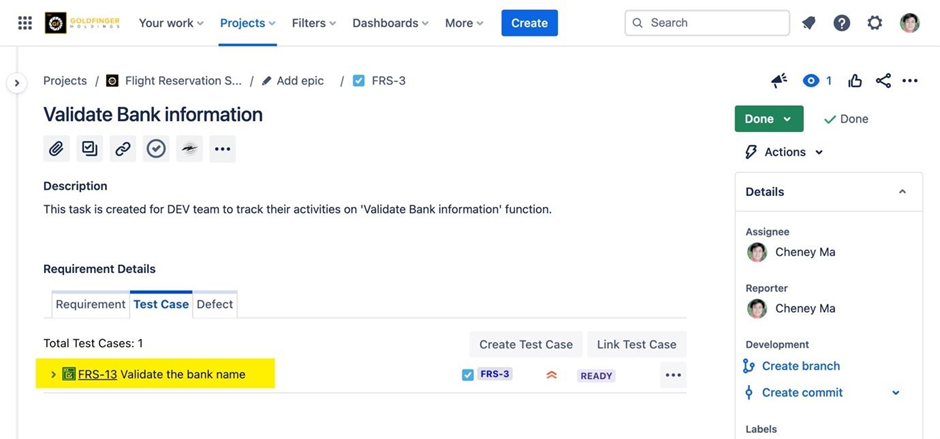Open the app switcher grid icon
The height and width of the screenshot is (439, 940).
tap(25, 23)
